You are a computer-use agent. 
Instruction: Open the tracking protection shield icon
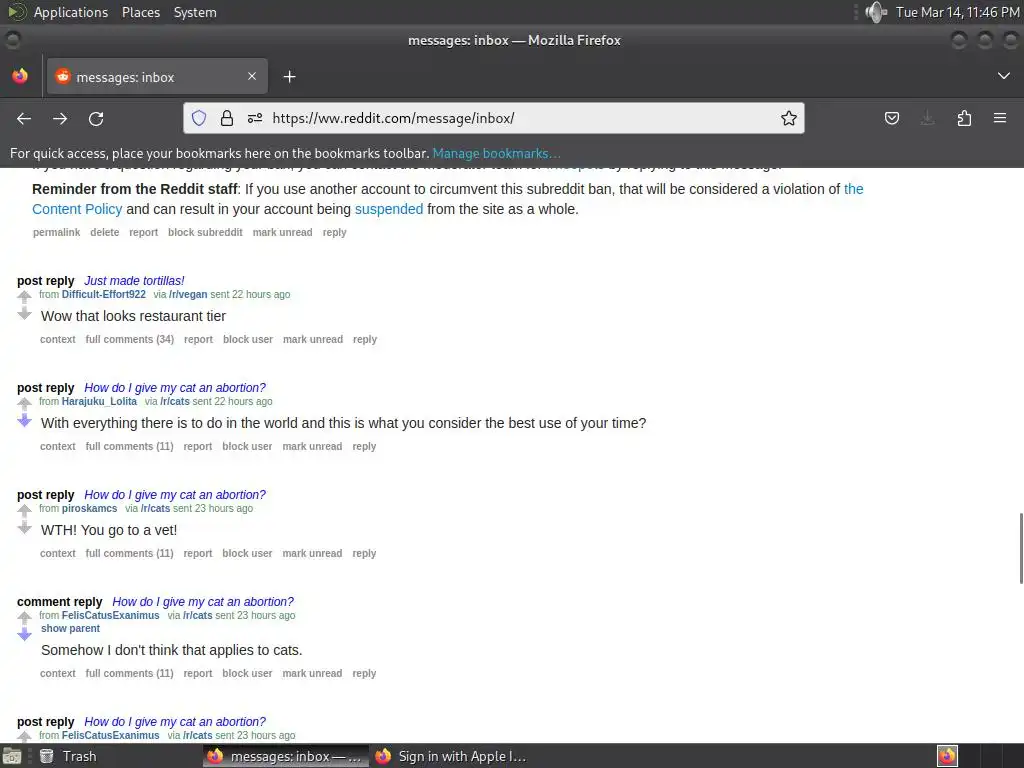click(x=199, y=118)
